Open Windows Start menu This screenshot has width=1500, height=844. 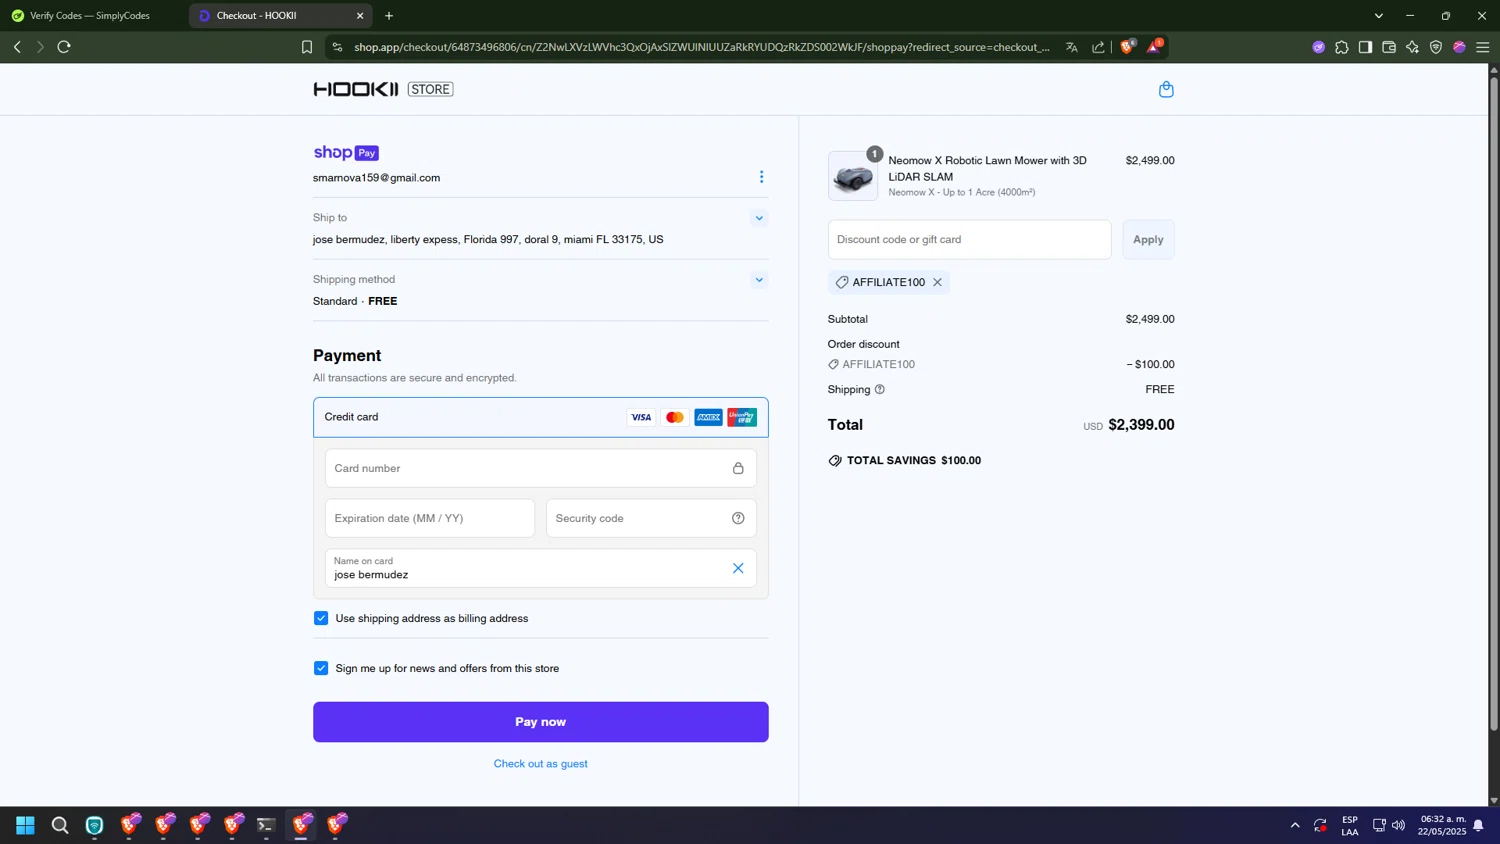point(26,825)
